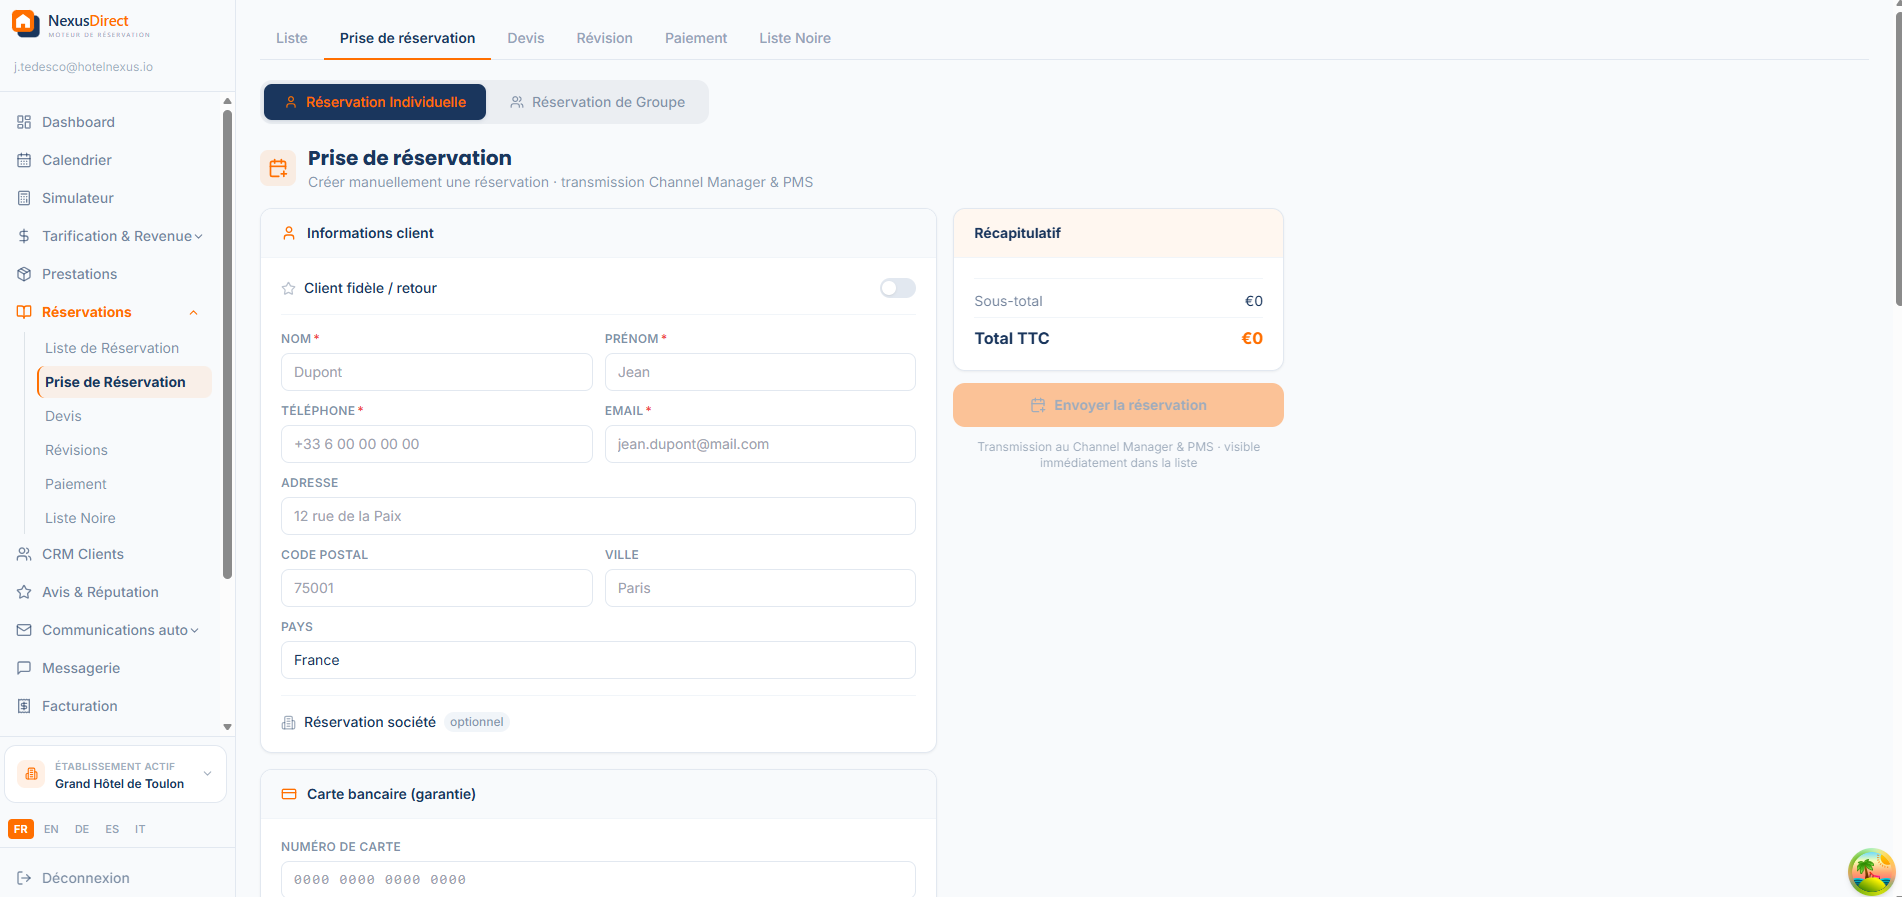Click the ADRESSE input field
Image resolution: width=1902 pixels, height=897 pixels.
tap(598, 516)
